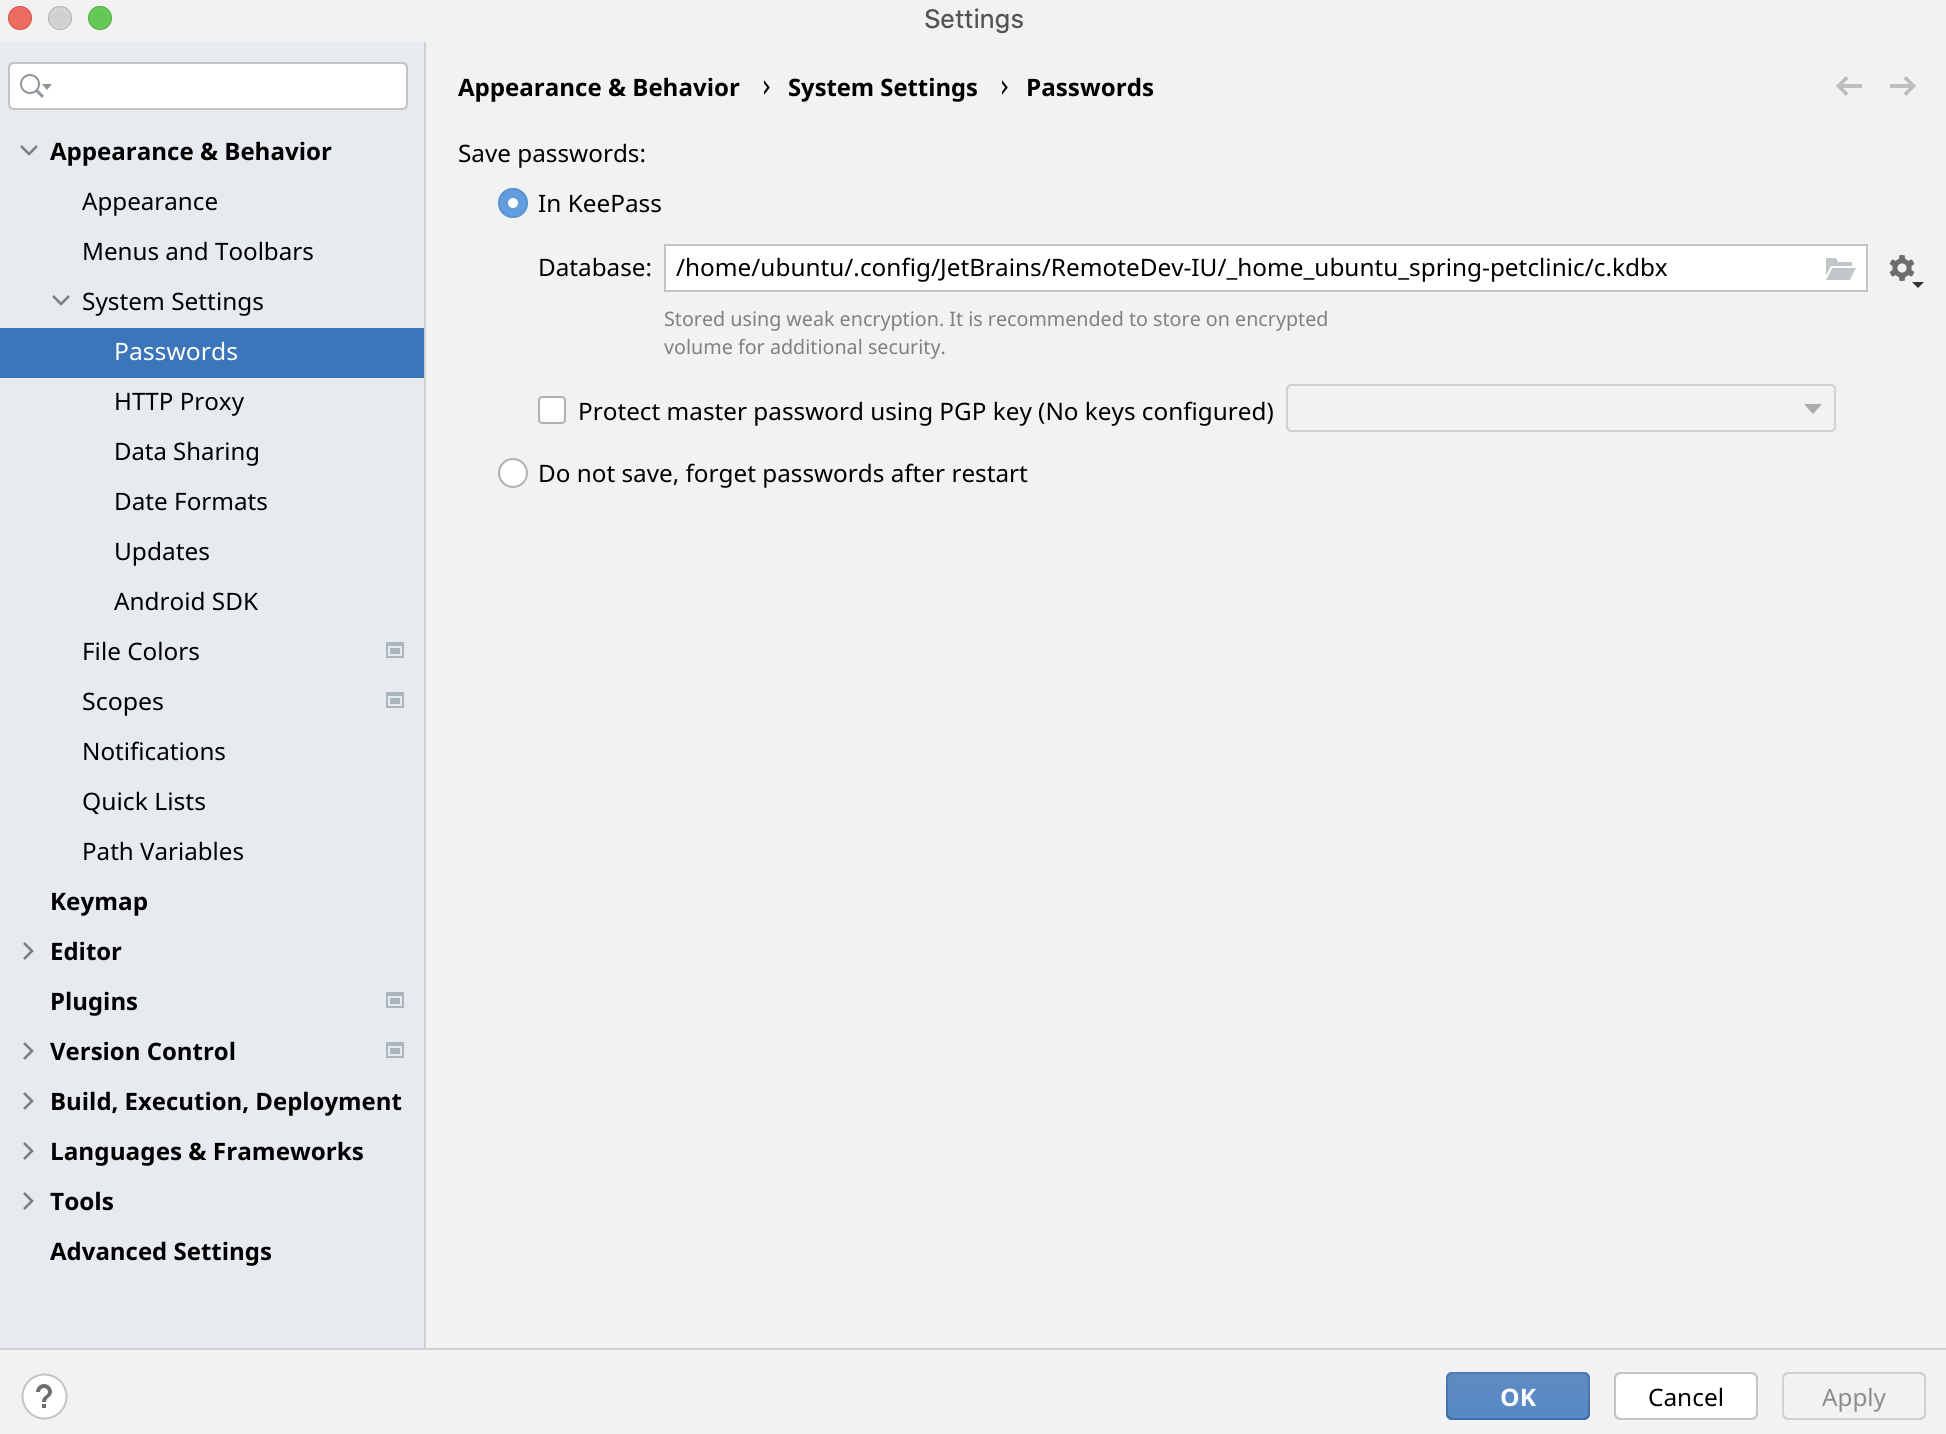This screenshot has height=1434, width=1946.
Task: Click the gear icon next to Database path
Action: [1901, 268]
